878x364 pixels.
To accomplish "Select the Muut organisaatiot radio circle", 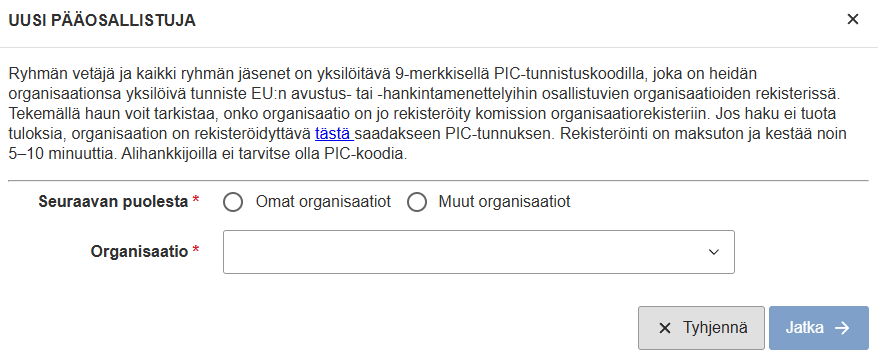I will click(417, 202).
